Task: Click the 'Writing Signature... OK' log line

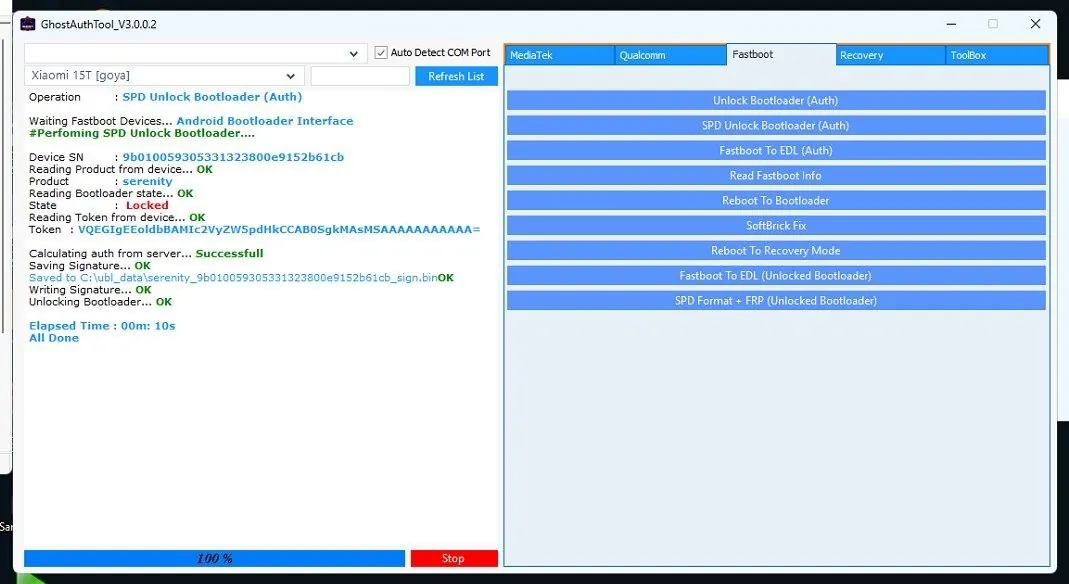Action: pyautogui.click(x=90, y=290)
